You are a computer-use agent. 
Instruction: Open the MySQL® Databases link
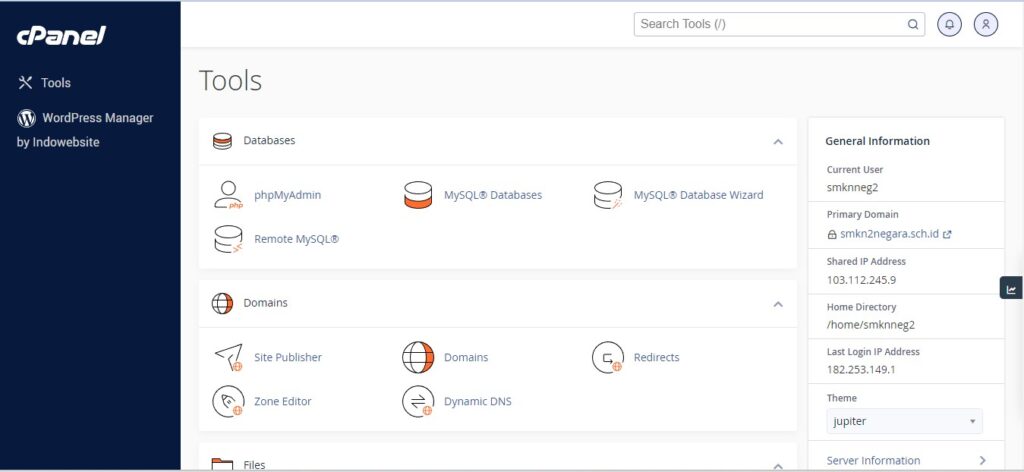493,195
